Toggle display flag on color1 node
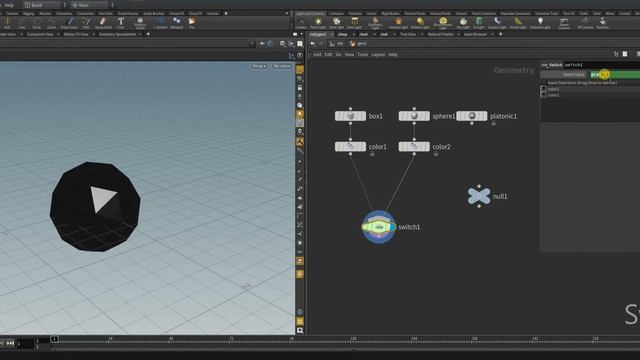The height and width of the screenshot is (360, 640). coord(363,147)
